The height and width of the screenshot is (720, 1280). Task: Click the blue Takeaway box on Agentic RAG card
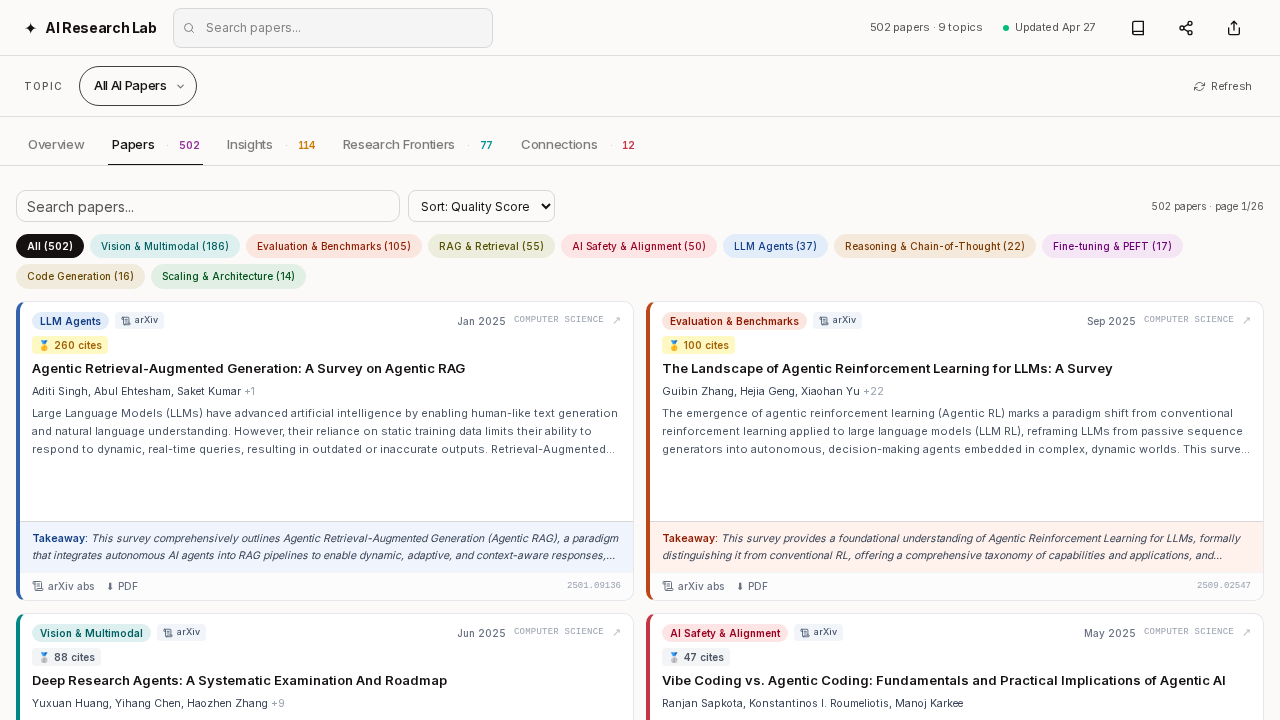click(x=327, y=547)
